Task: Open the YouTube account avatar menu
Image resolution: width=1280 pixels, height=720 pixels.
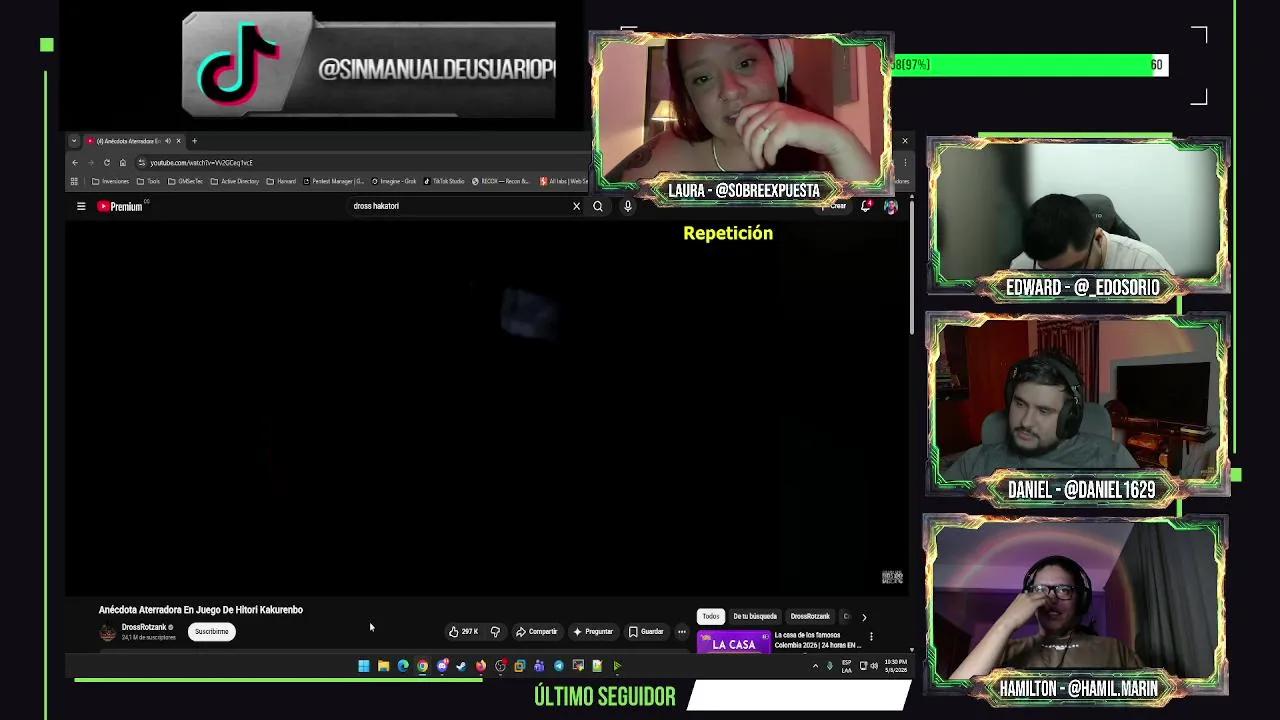Action: (x=890, y=206)
